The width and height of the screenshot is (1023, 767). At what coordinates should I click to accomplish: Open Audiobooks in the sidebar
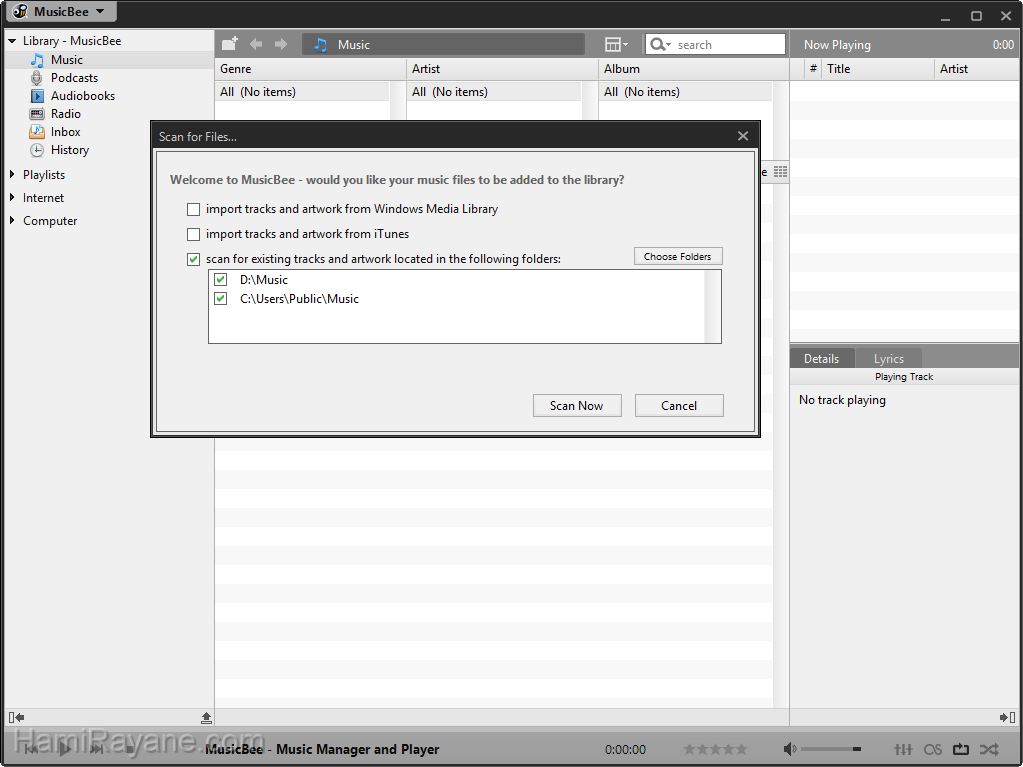[83, 96]
